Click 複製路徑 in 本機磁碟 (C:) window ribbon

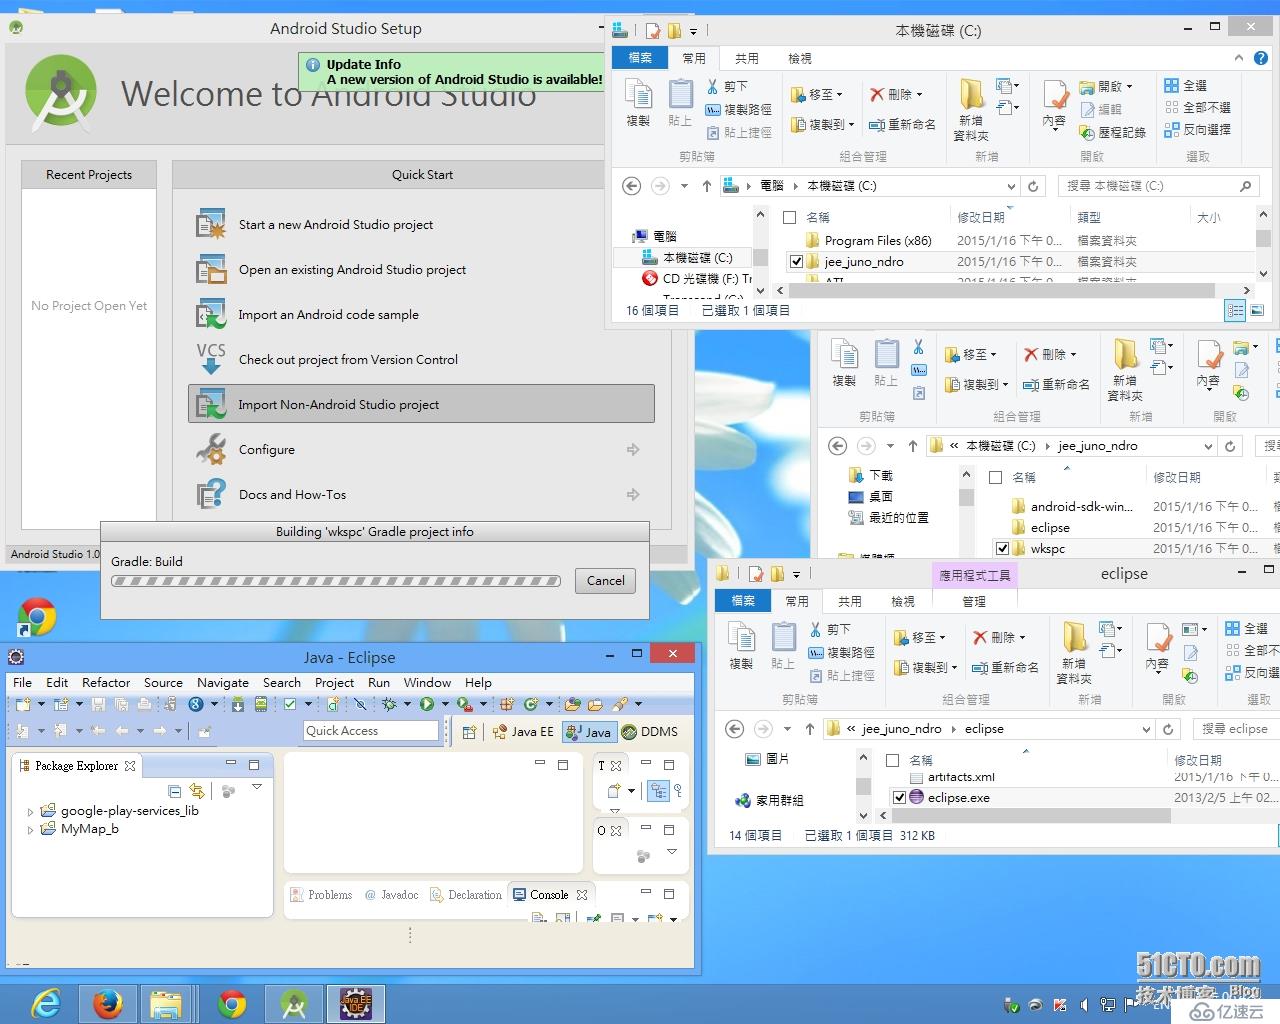click(738, 110)
